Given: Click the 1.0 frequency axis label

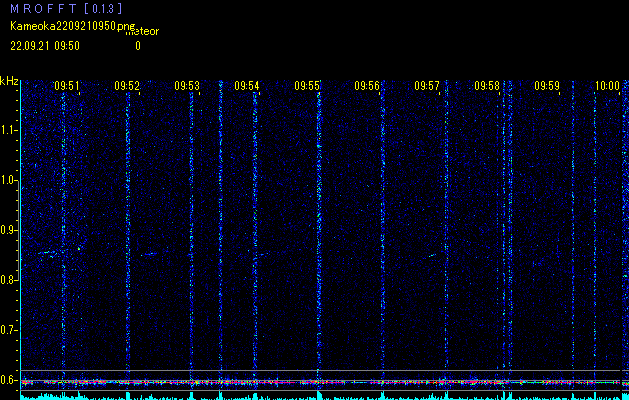Looking at the screenshot, I should click(x=8, y=180).
